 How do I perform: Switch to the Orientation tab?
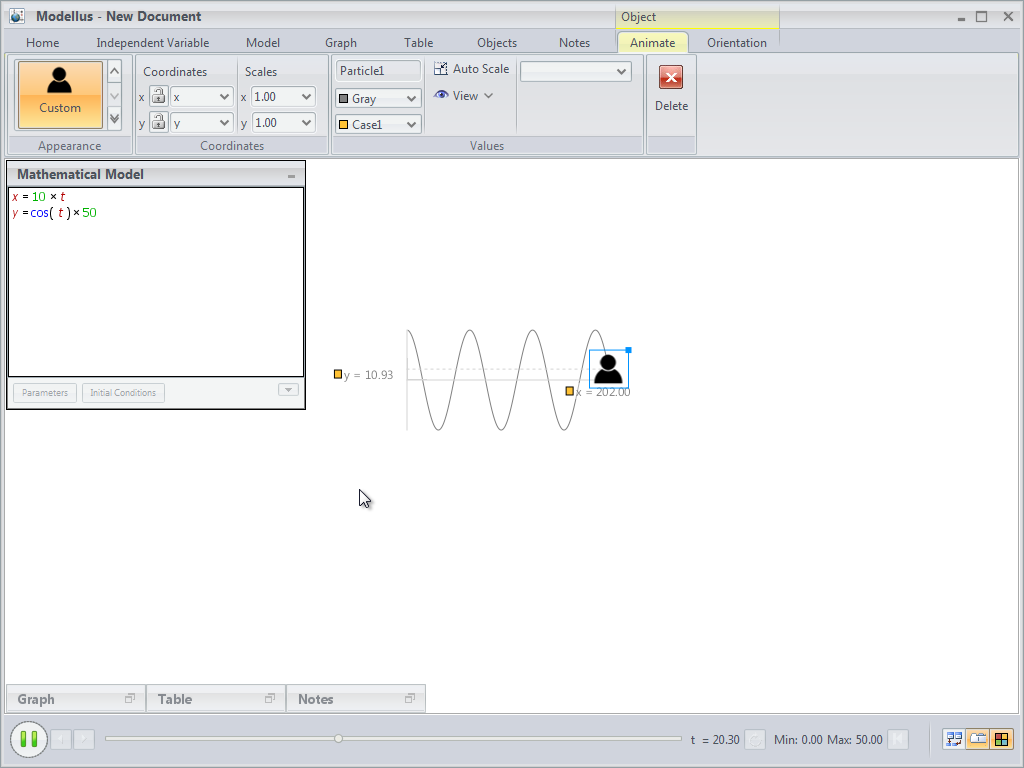(x=737, y=42)
